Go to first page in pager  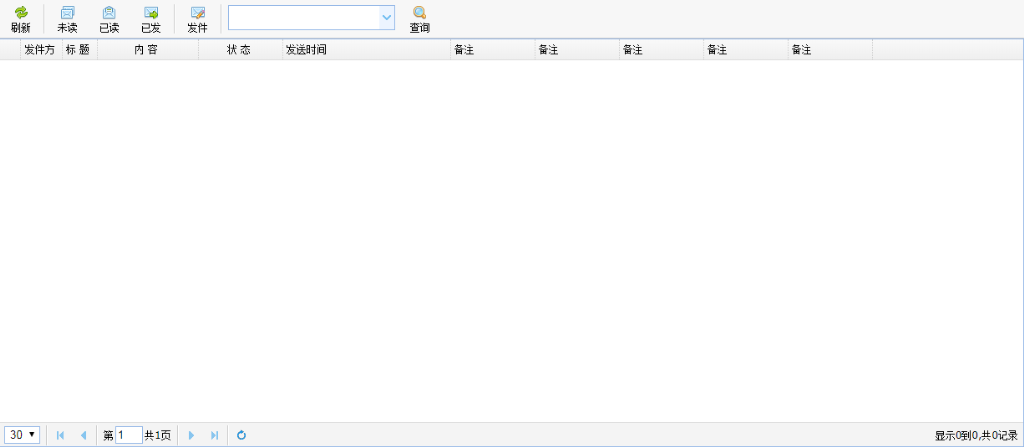[x=61, y=435]
